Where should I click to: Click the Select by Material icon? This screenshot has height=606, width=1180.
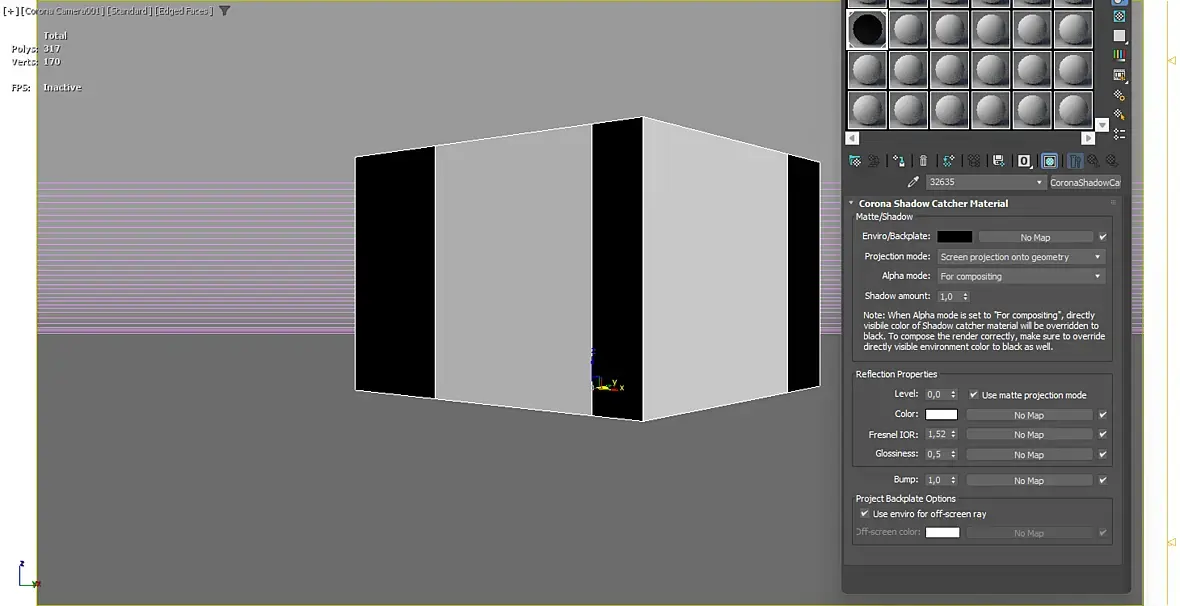pos(1119,114)
